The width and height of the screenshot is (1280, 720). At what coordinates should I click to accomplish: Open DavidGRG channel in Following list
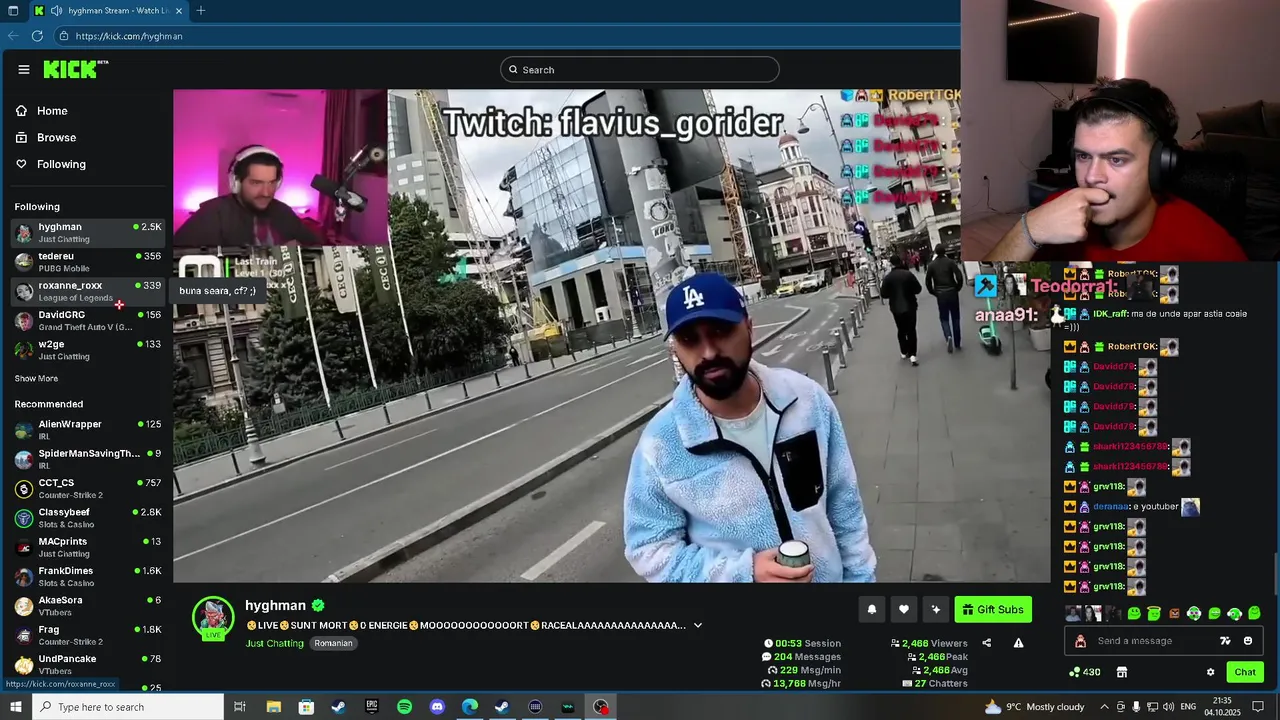point(89,320)
